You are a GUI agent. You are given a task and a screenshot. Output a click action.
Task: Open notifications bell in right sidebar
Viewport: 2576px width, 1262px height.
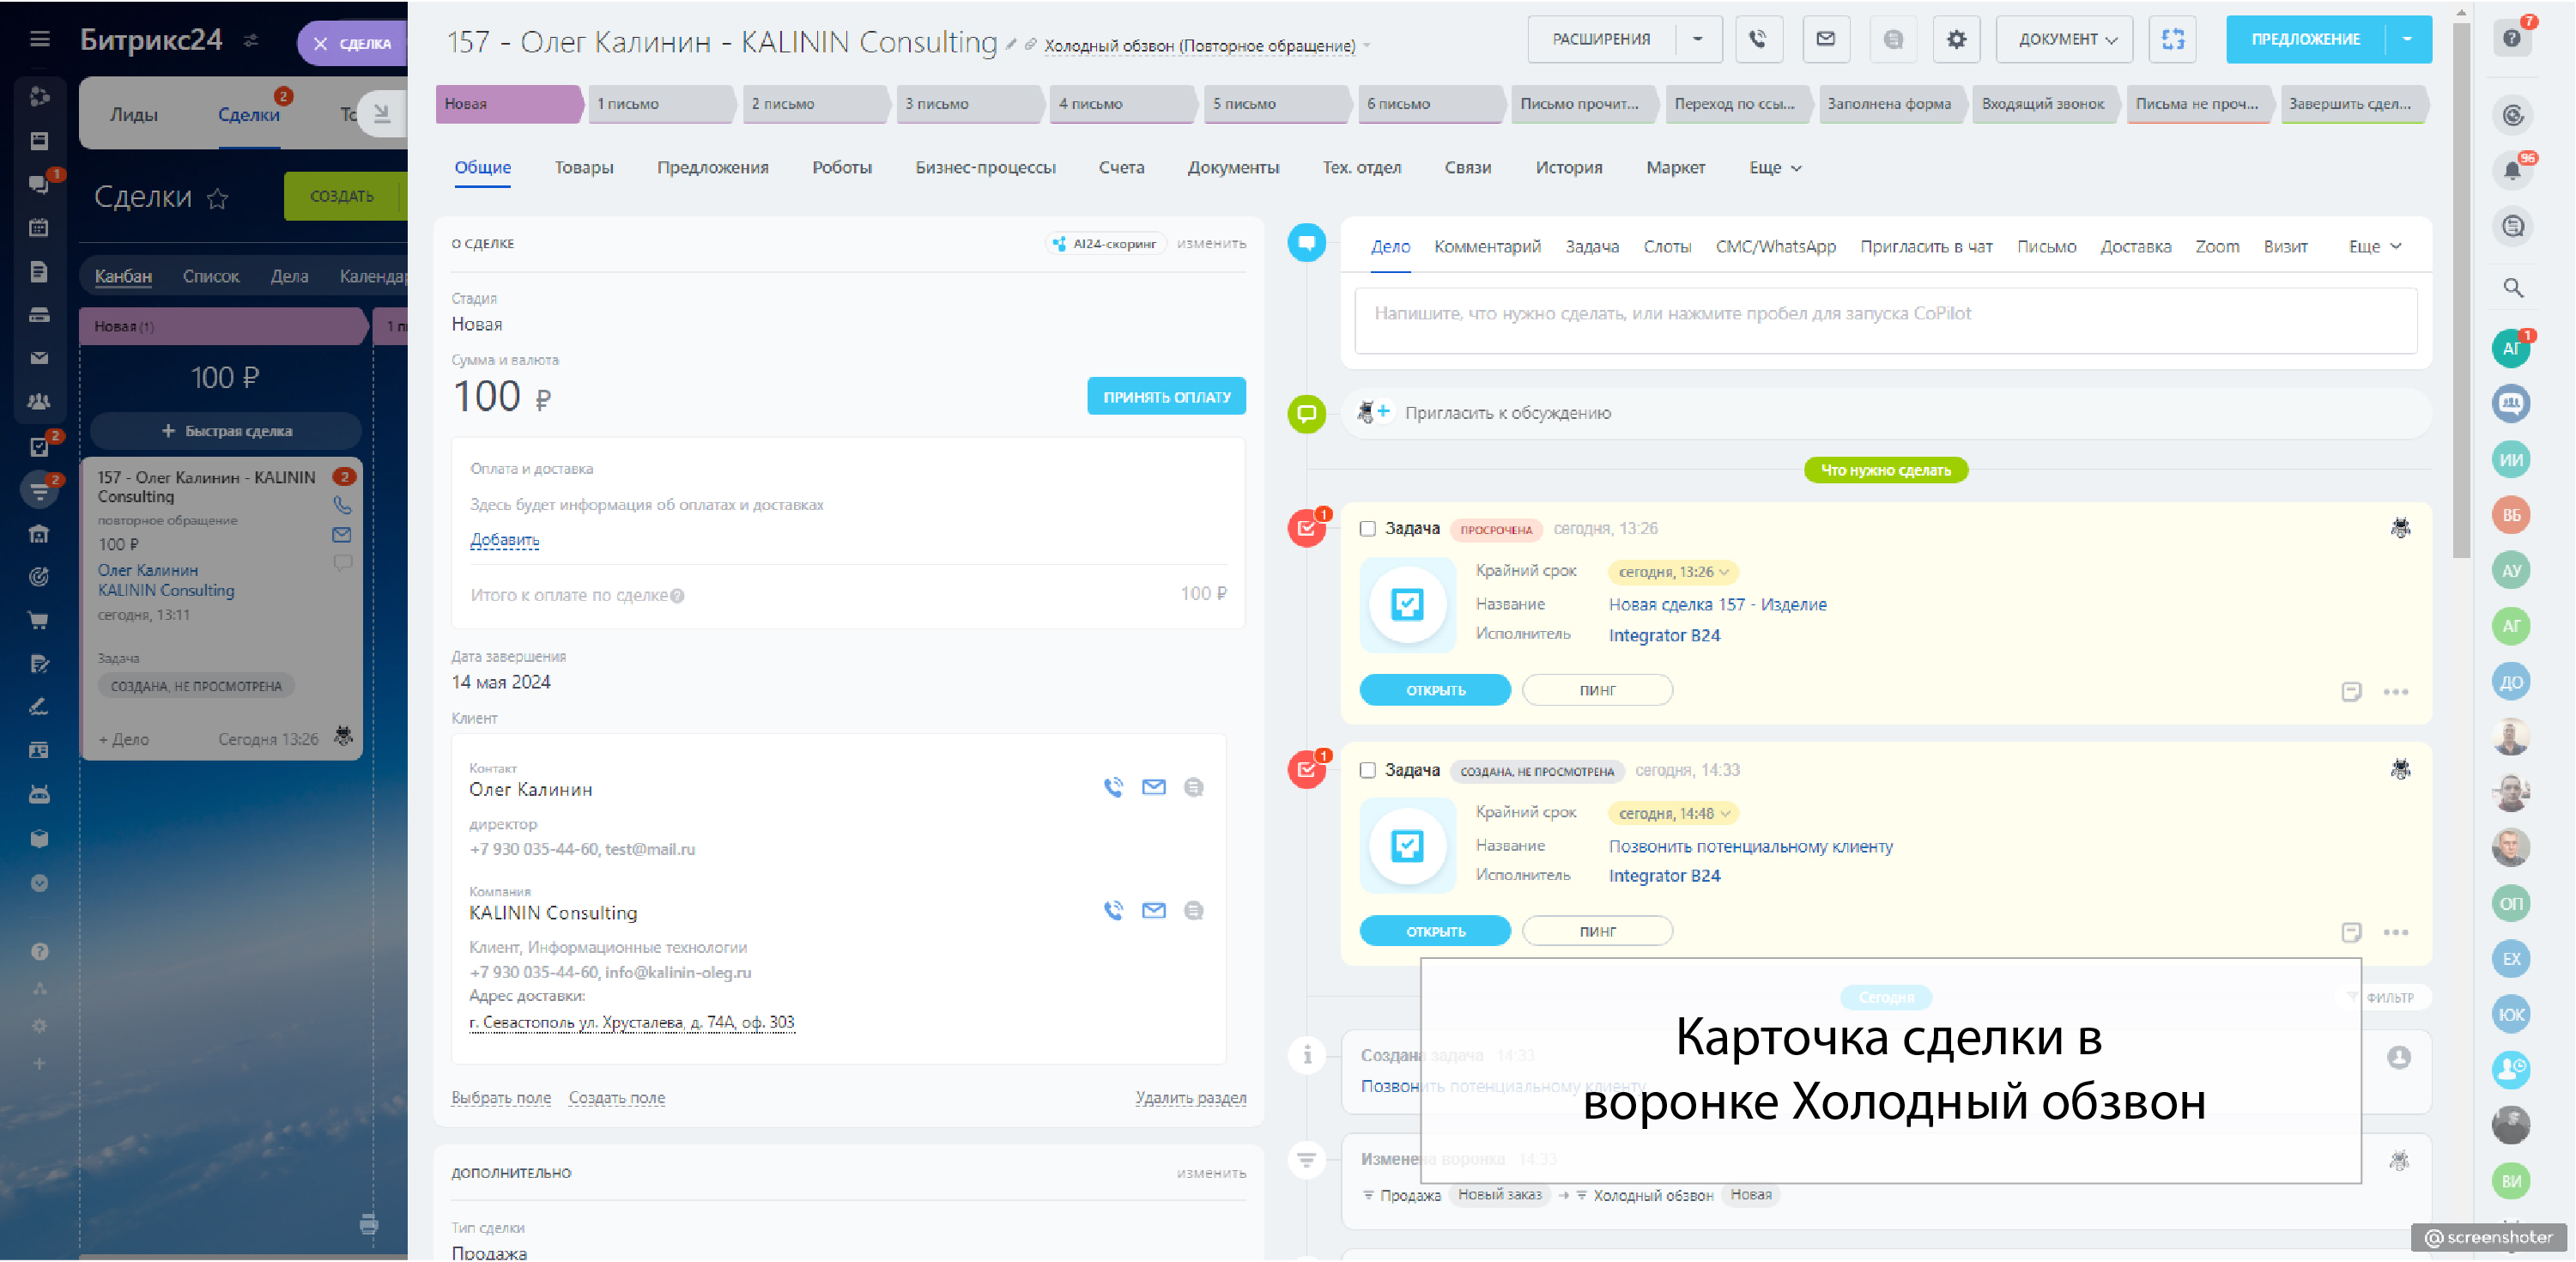coord(2512,171)
